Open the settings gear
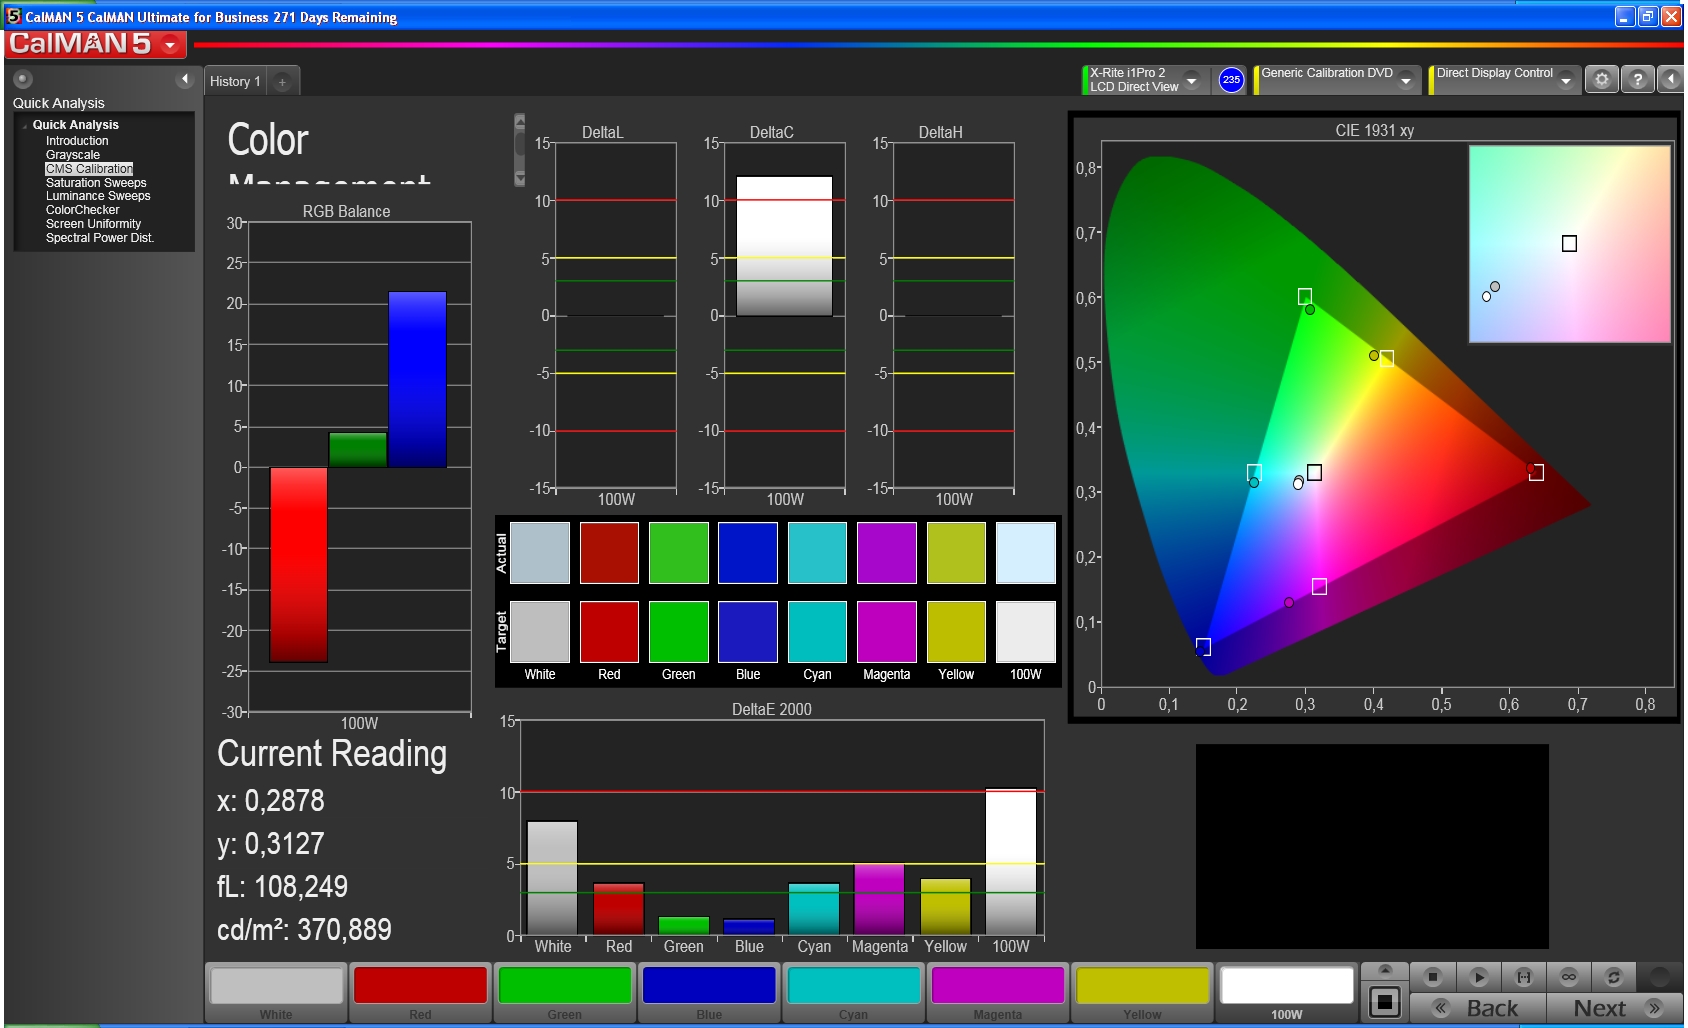The height and width of the screenshot is (1028, 1688). tap(1602, 80)
